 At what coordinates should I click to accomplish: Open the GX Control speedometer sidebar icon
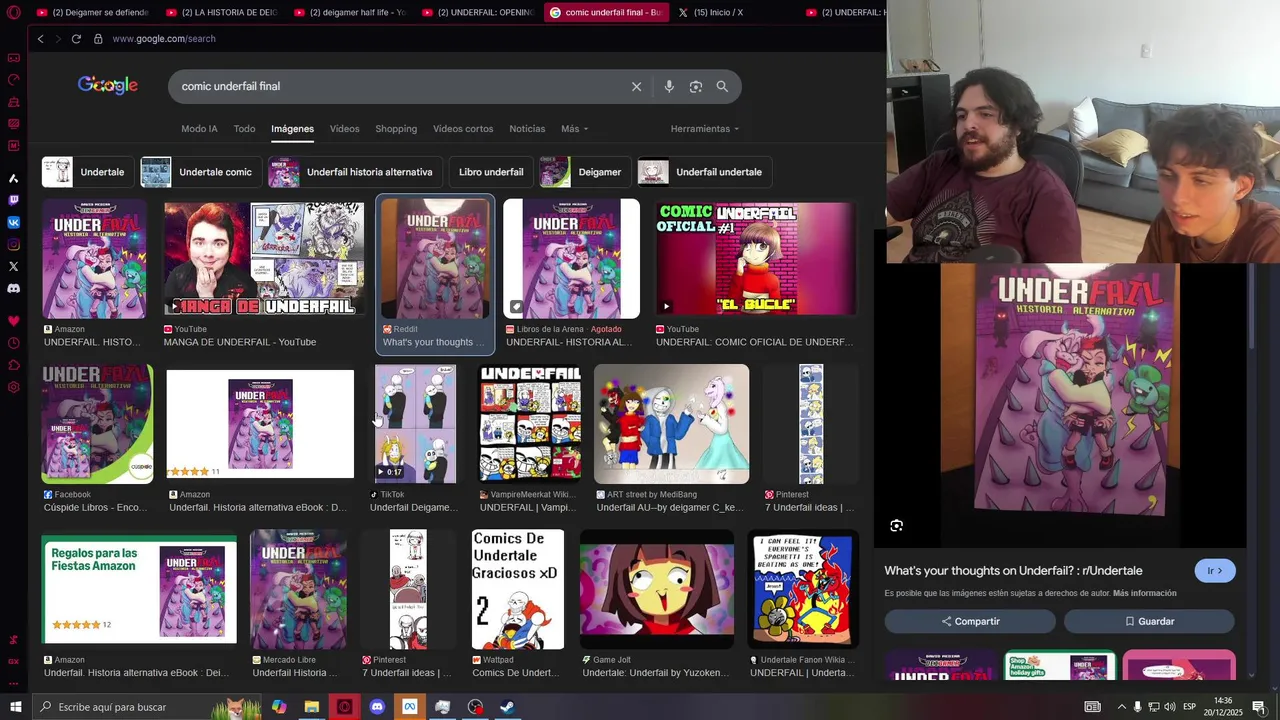pyautogui.click(x=13, y=80)
